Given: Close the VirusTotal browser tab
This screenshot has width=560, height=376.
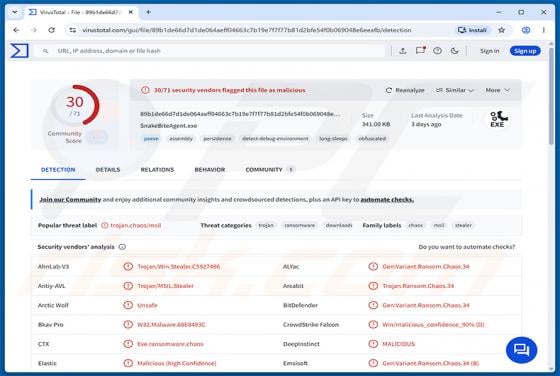Looking at the screenshot, I should (131, 12).
